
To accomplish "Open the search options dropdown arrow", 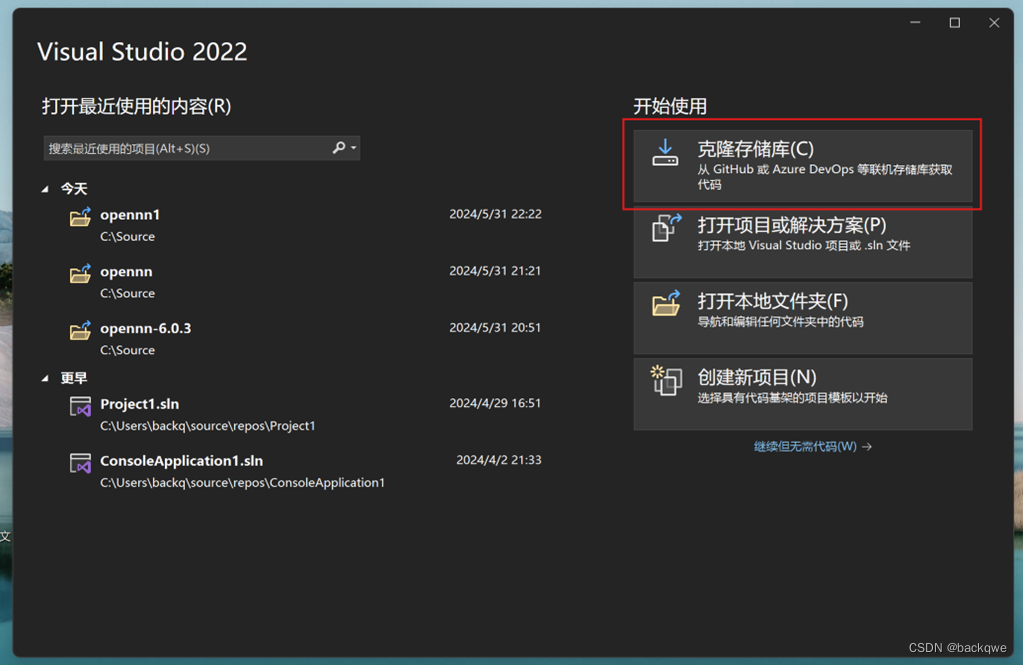I will [354, 147].
